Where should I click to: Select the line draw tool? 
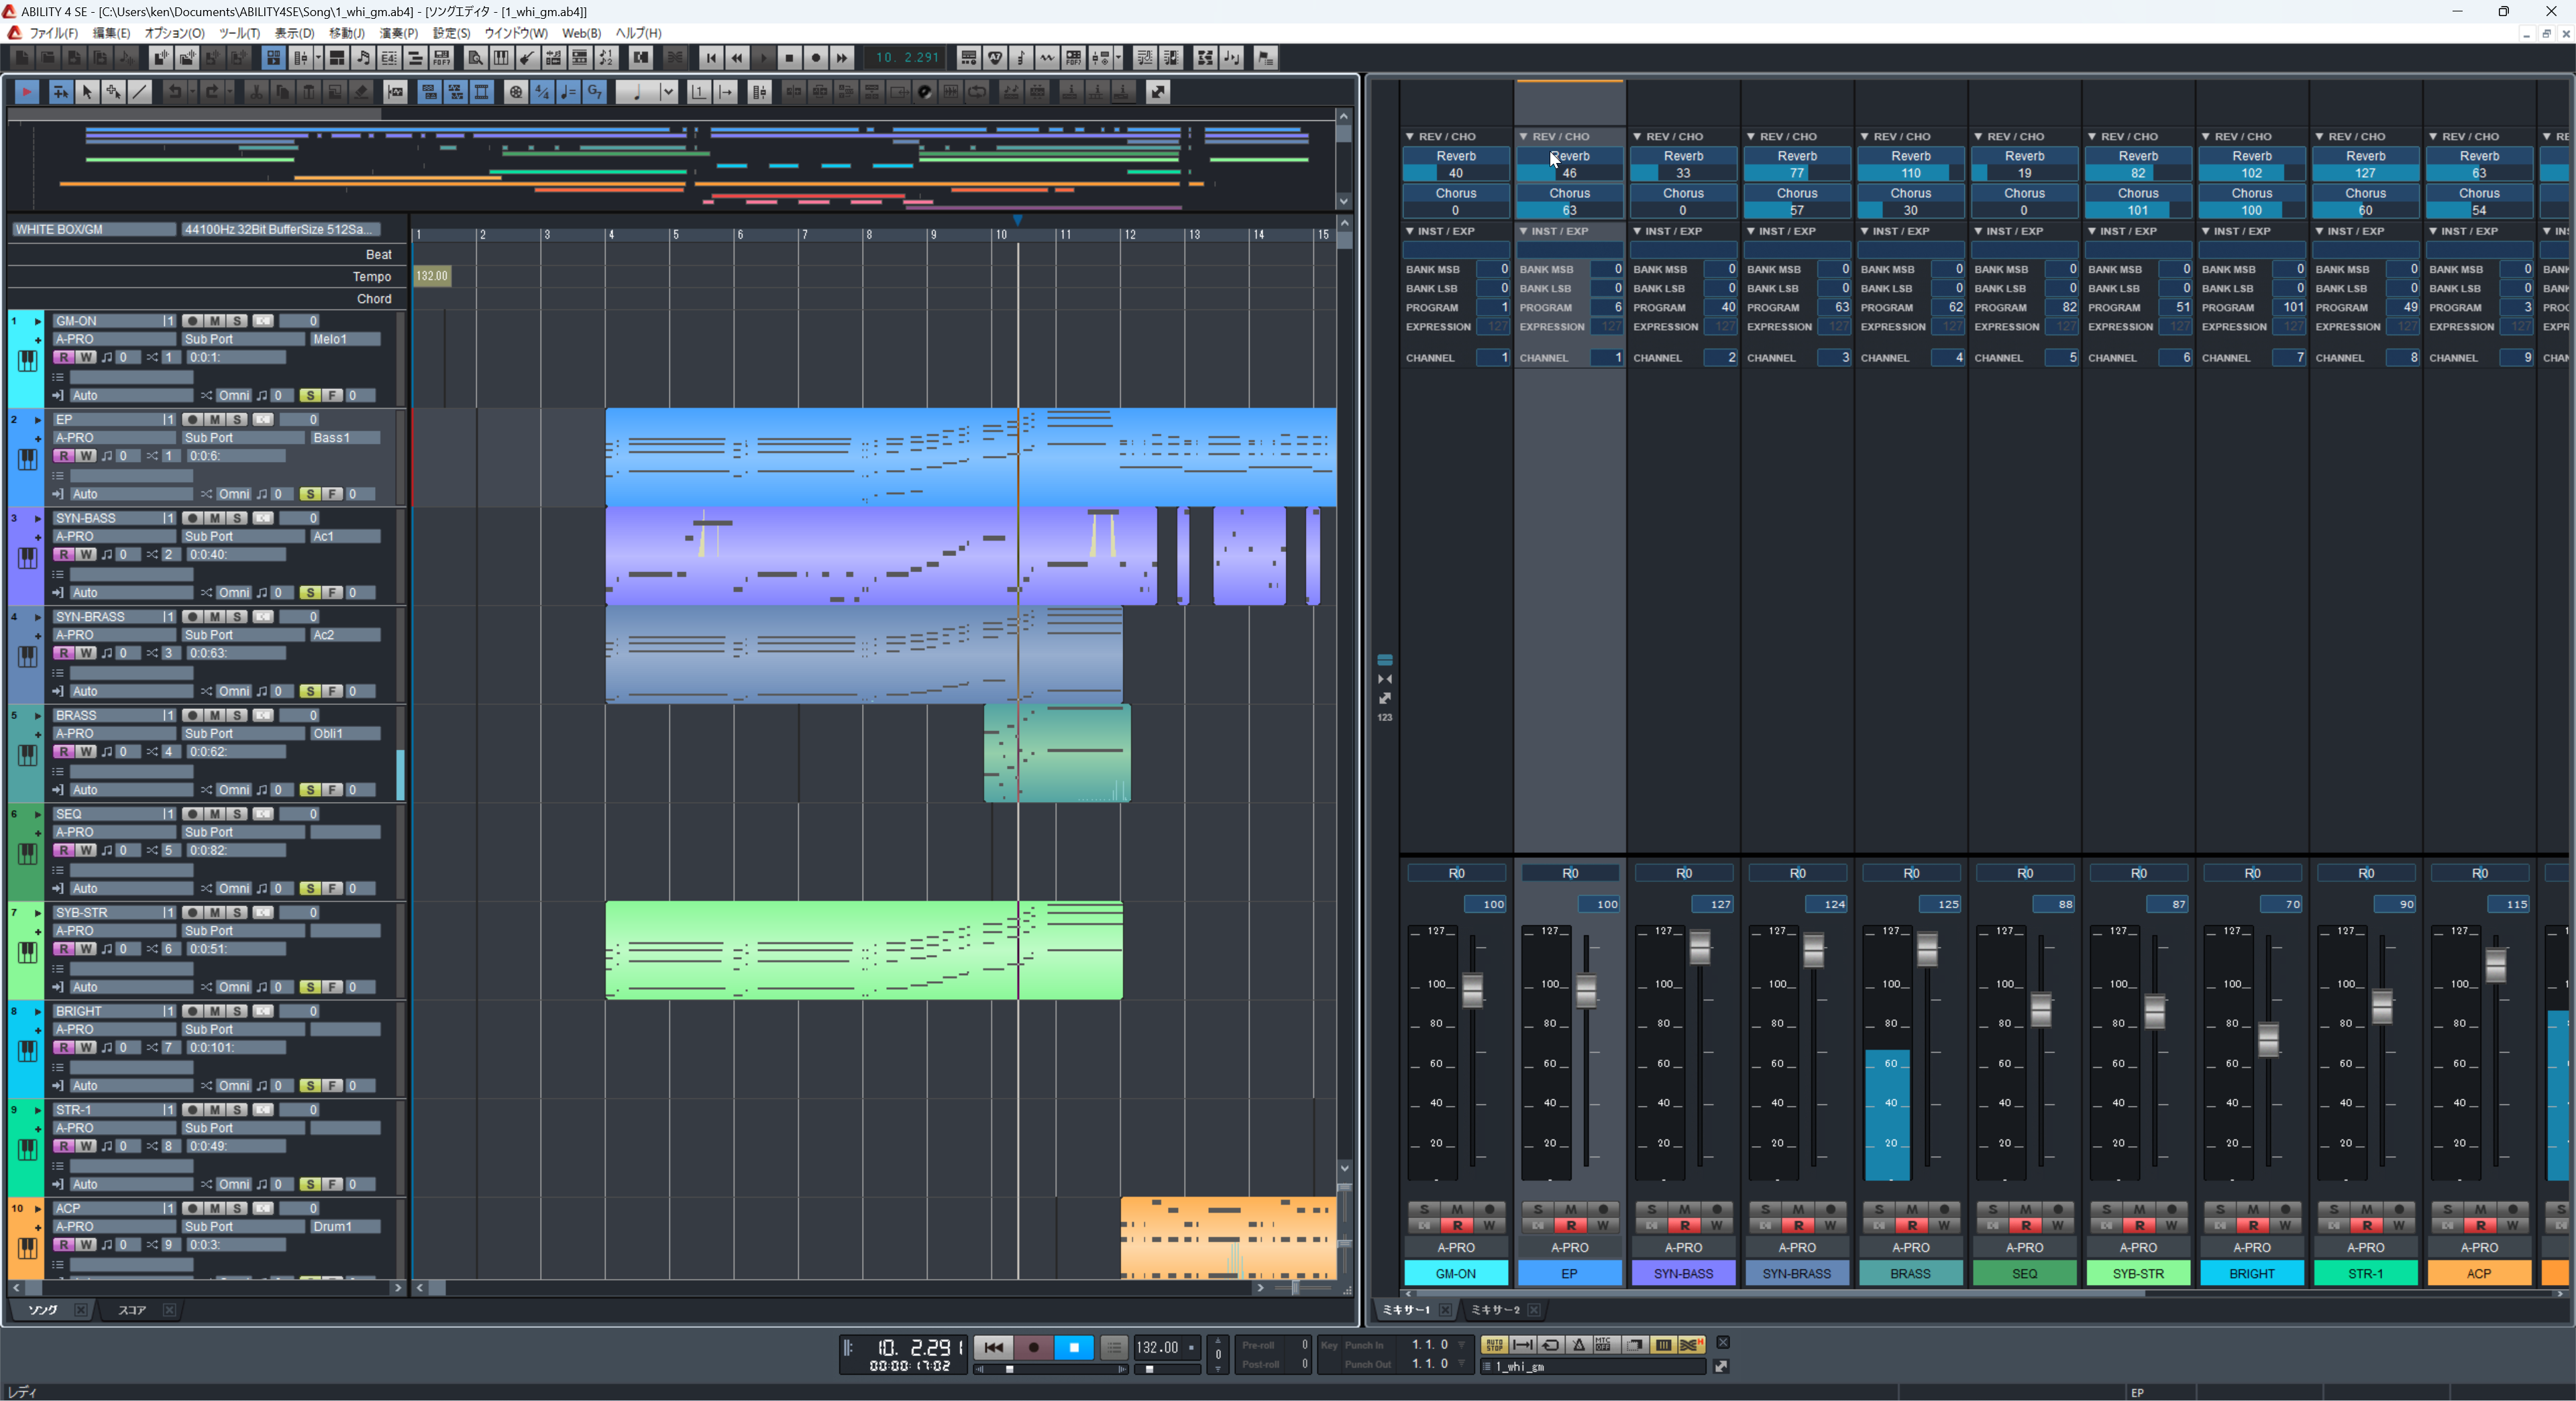coord(140,92)
